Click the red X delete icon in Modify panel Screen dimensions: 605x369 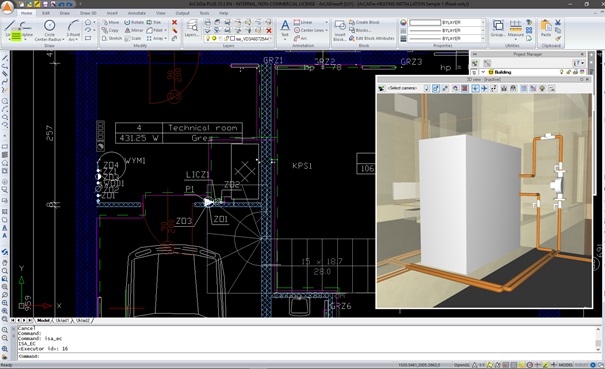click(174, 22)
